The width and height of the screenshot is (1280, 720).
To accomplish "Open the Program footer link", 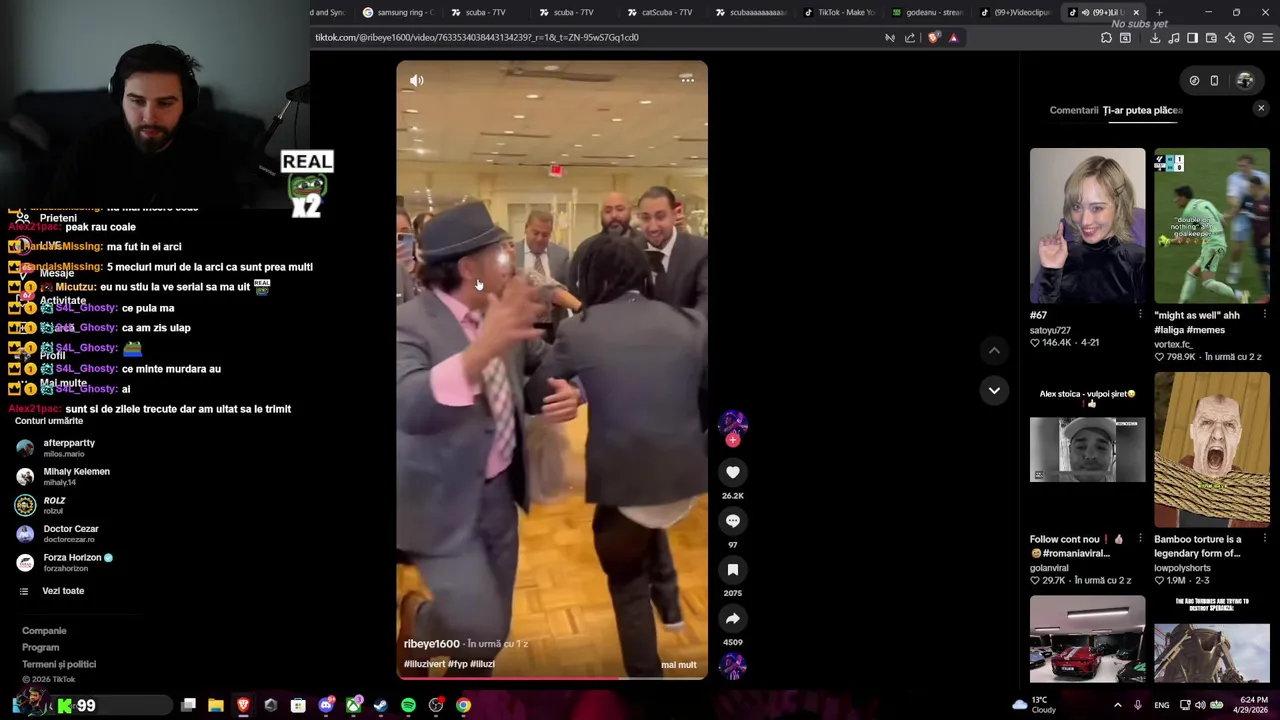I will coord(41,648).
